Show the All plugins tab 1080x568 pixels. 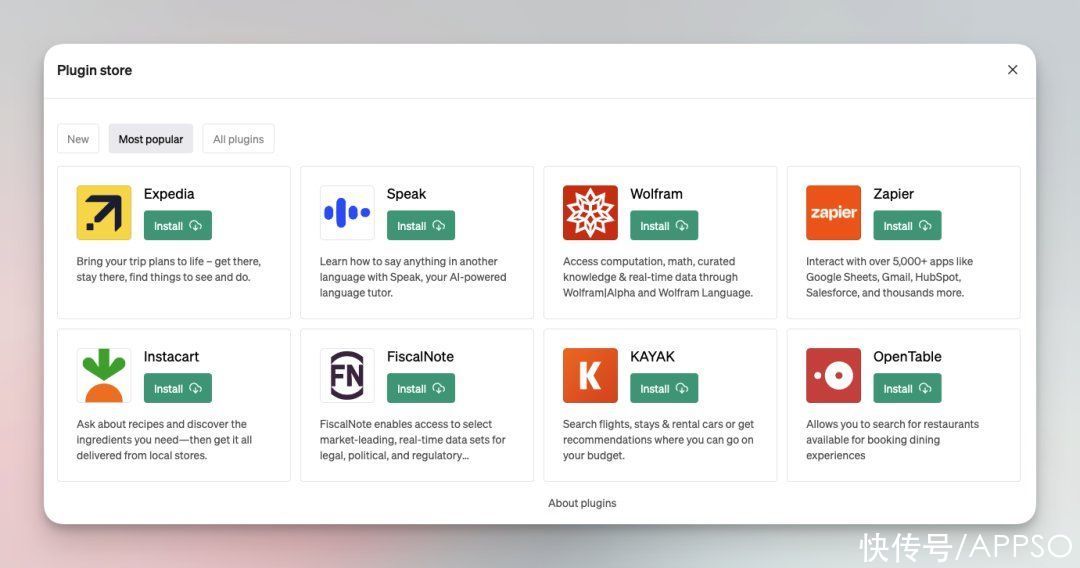pyautogui.click(x=238, y=139)
